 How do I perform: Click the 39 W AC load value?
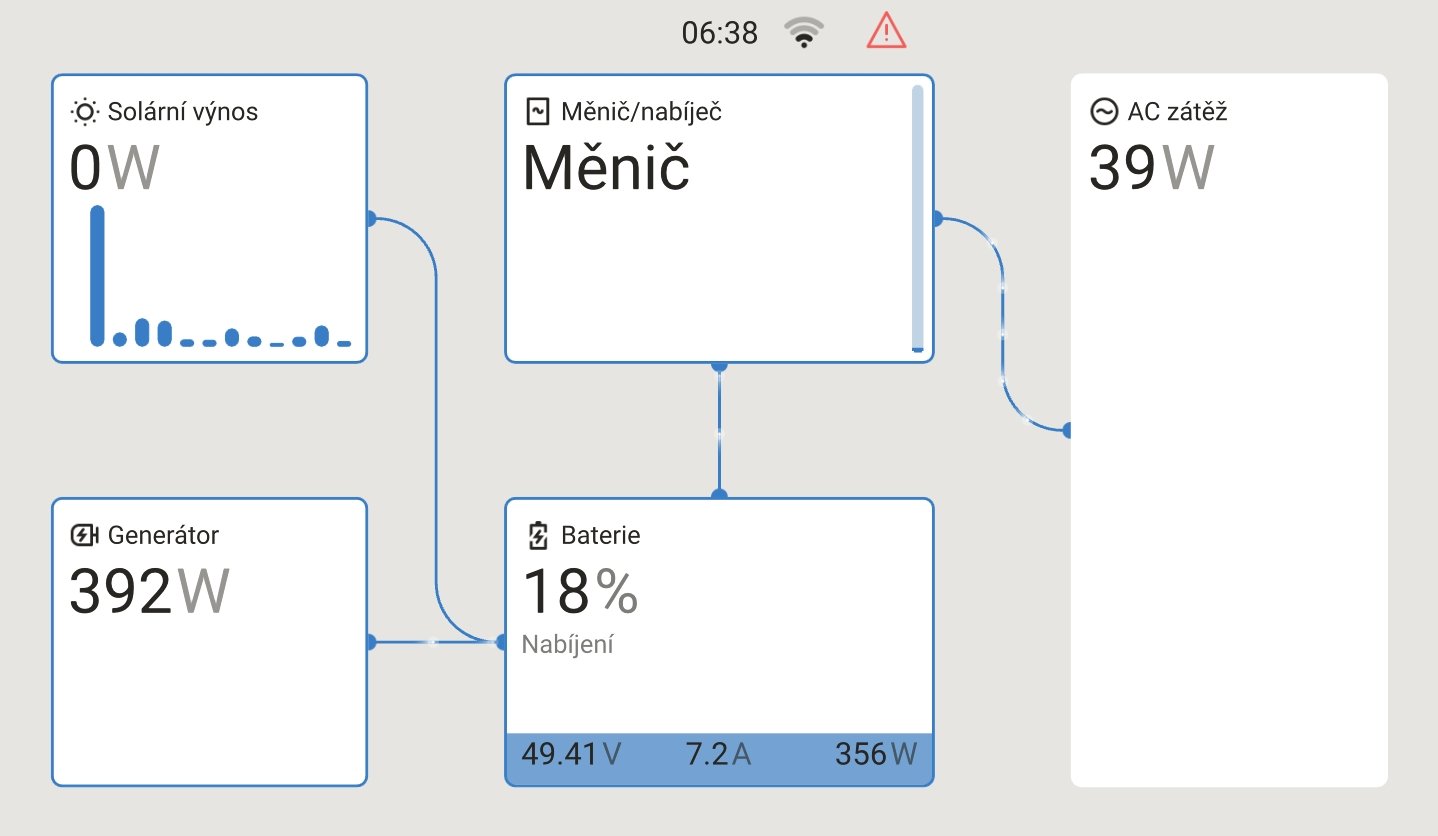pos(1151,168)
